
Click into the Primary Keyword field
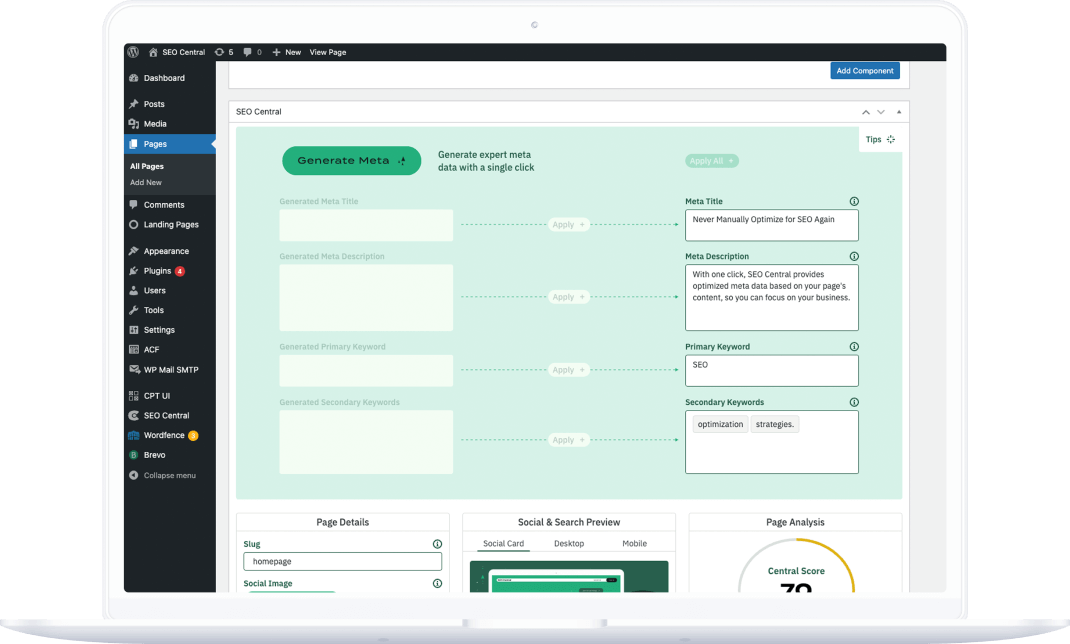[x=772, y=370]
